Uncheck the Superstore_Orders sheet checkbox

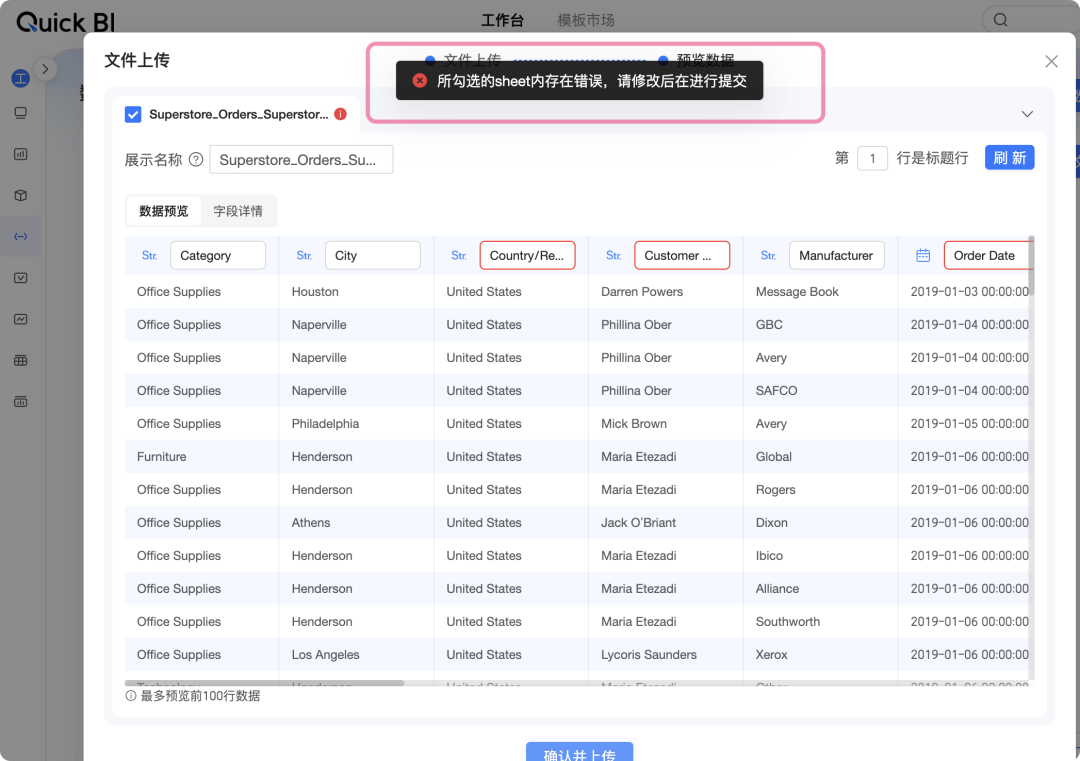133,114
